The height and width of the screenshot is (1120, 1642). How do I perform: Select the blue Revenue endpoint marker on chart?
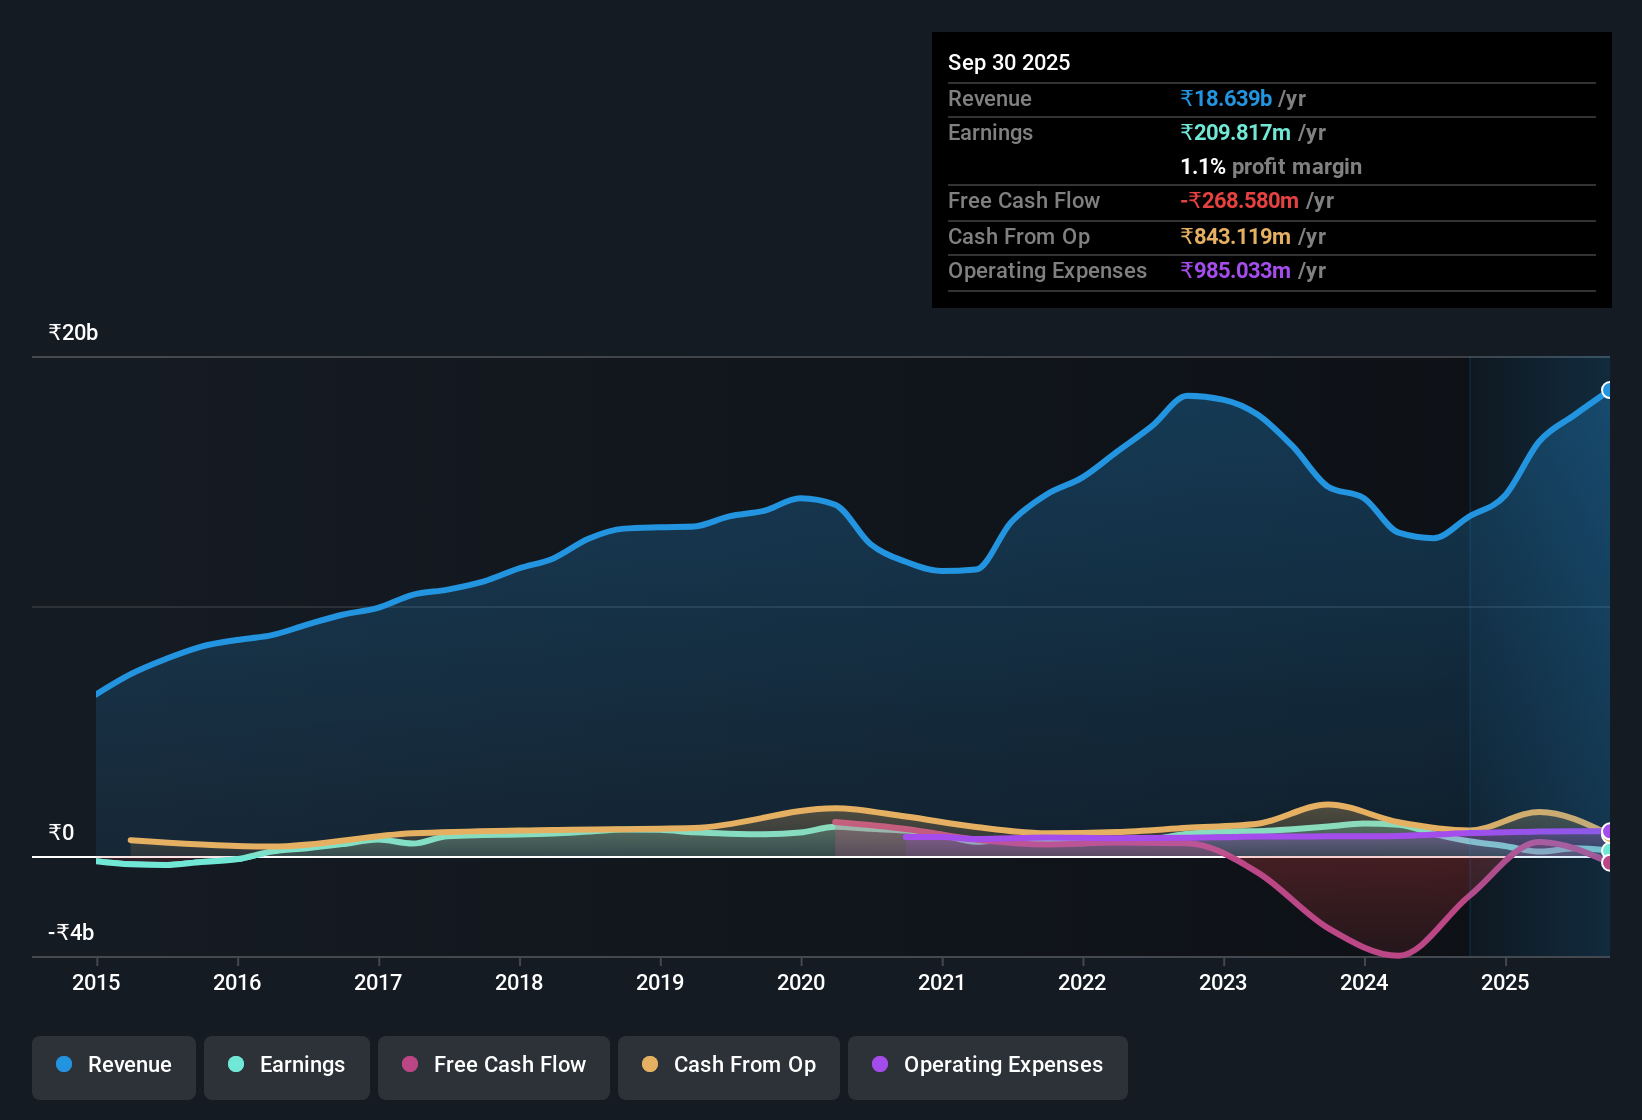(x=1608, y=391)
